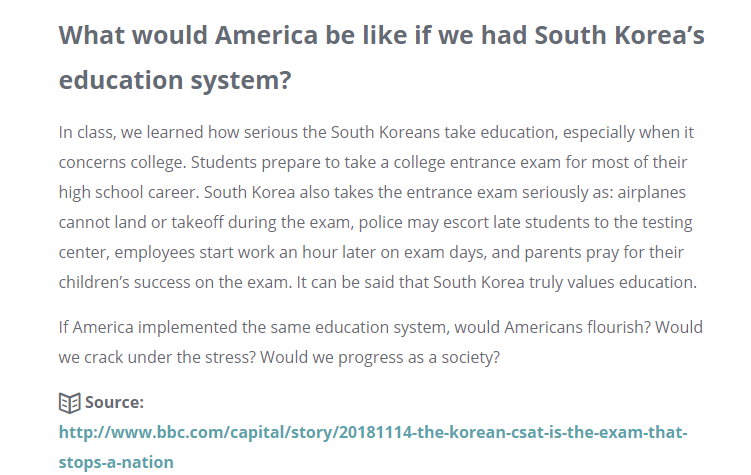Open the BBC Korean CSAT article link
Image resolution: width=751 pixels, height=475 pixels.
pyautogui.click(x=372, y=433)
